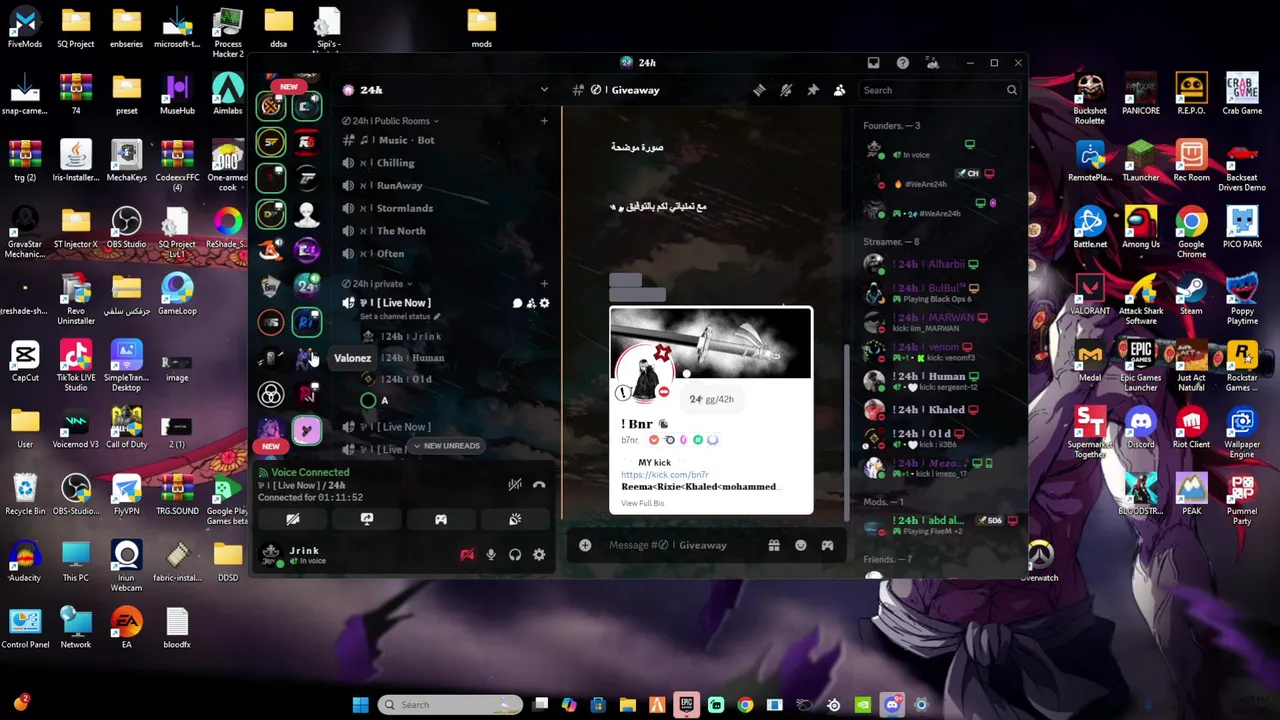Image resolution: width=1280 pixels, height=720 pixels.
Task: Toggle camera button in Voice Connected panel
Action: (293, 519)
